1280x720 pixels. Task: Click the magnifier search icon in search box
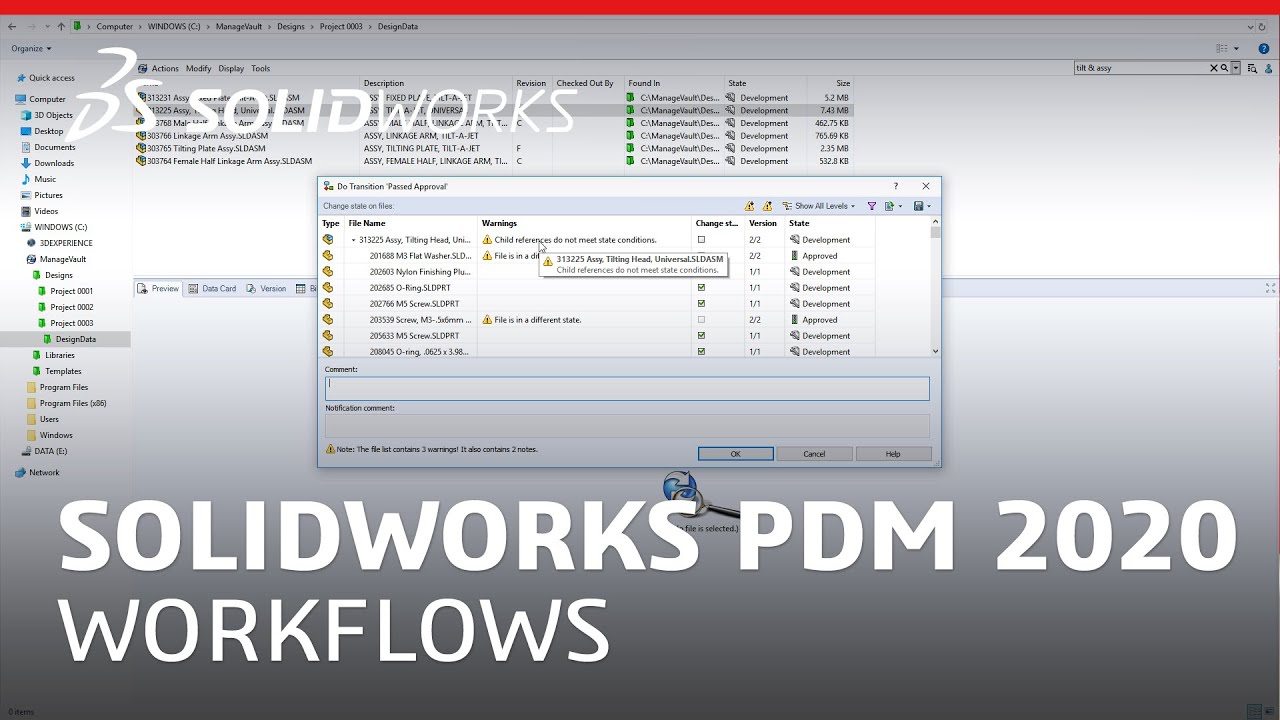(1224, 68)
